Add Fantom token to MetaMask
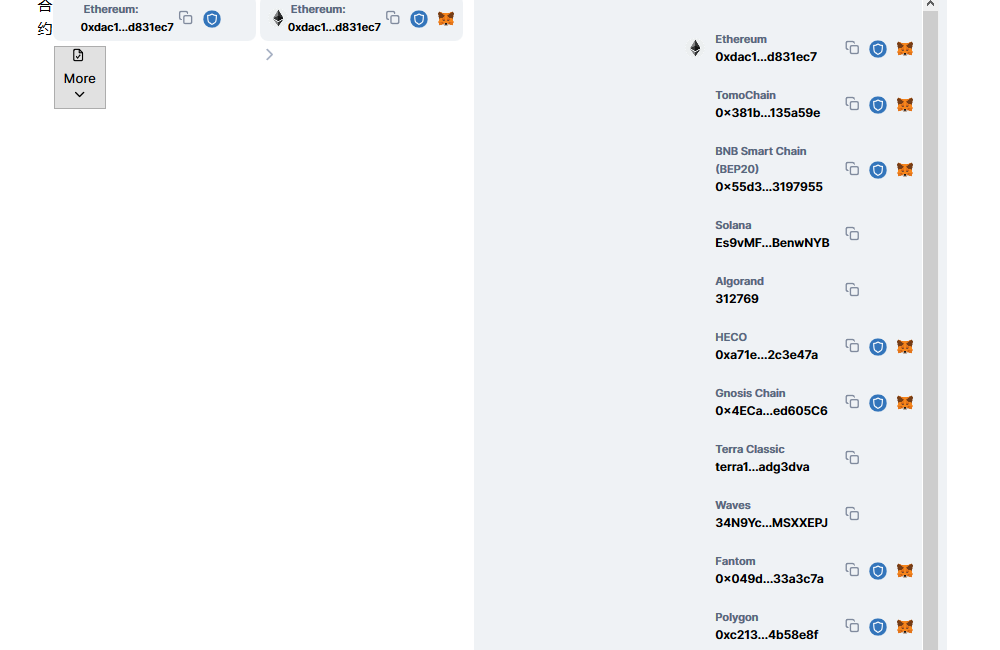1000x650 pixels. coord(905,571)
